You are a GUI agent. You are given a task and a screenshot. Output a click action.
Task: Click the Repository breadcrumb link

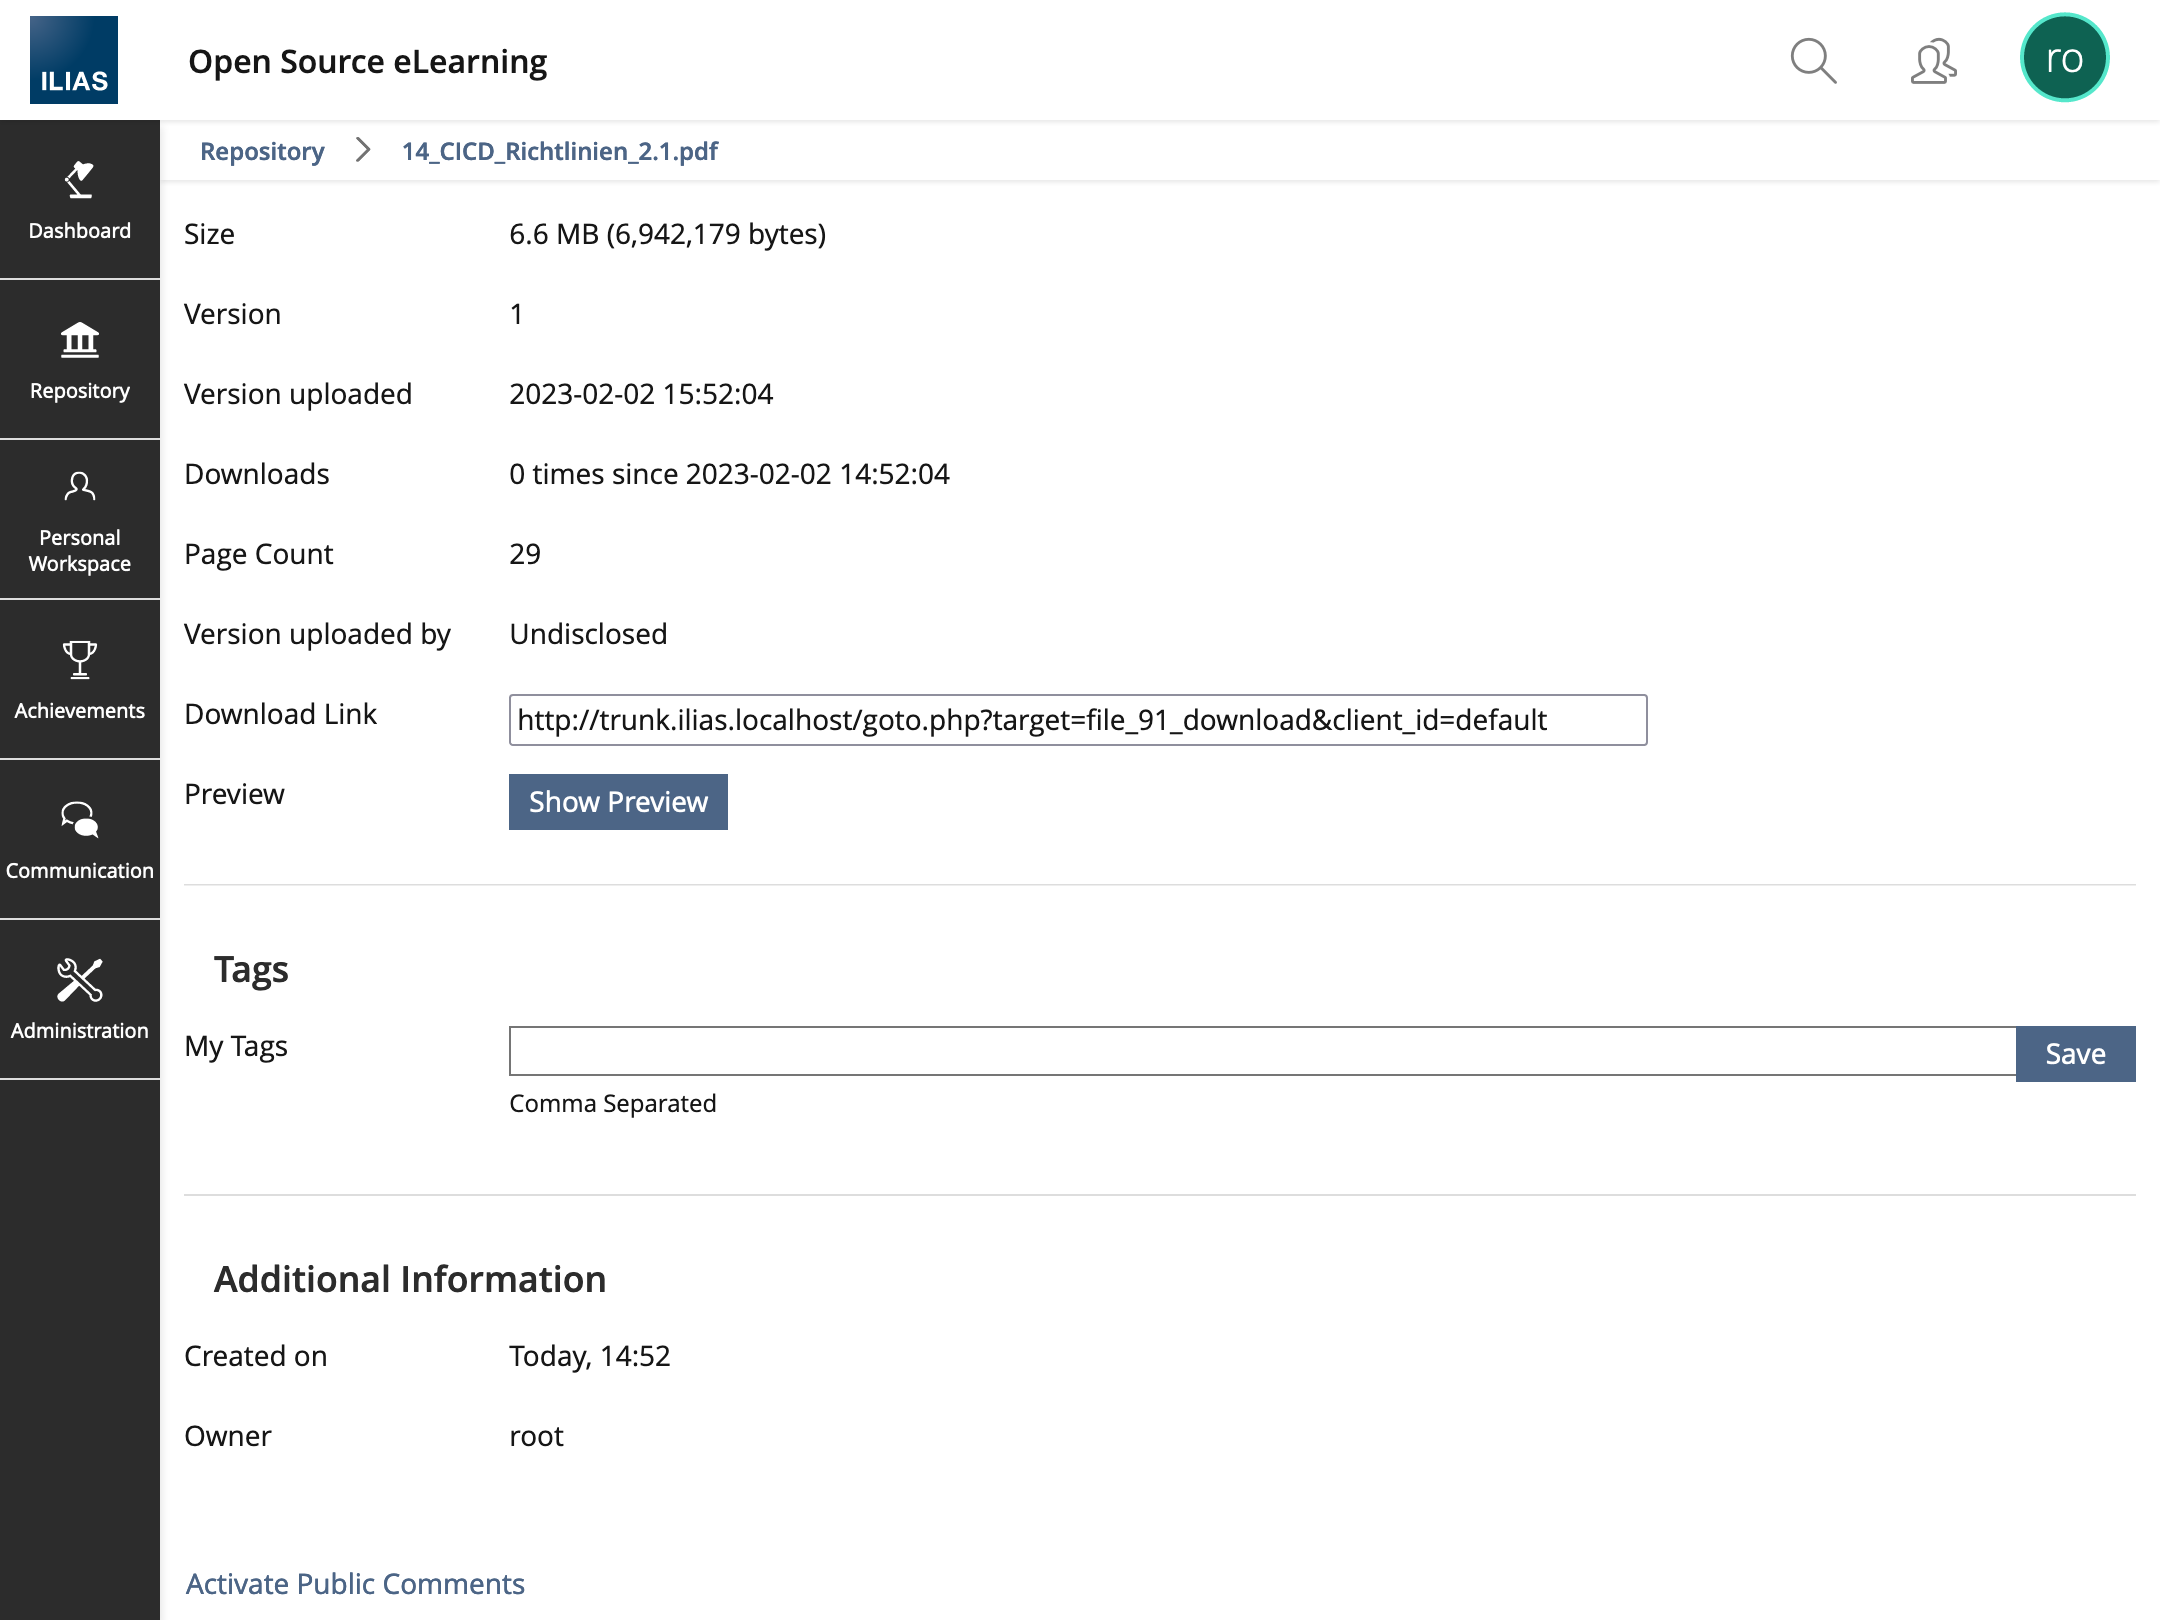(262, 151)
